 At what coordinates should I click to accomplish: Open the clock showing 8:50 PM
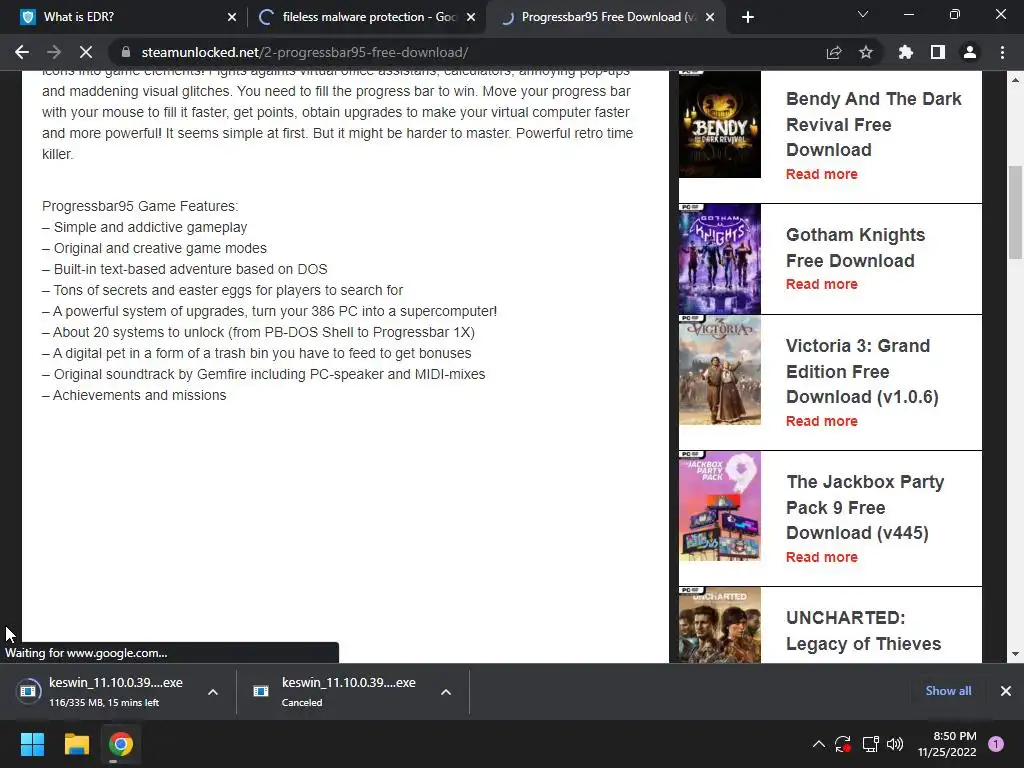click(947, 744)
